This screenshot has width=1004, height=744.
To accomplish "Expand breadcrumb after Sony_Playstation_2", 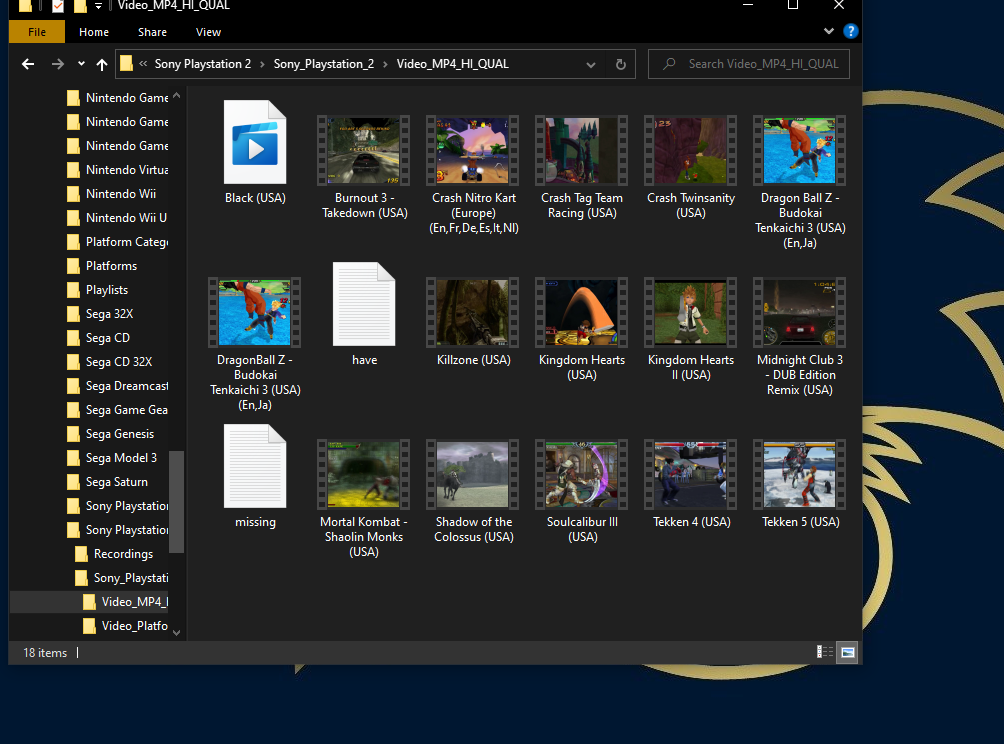I will 385,64.
